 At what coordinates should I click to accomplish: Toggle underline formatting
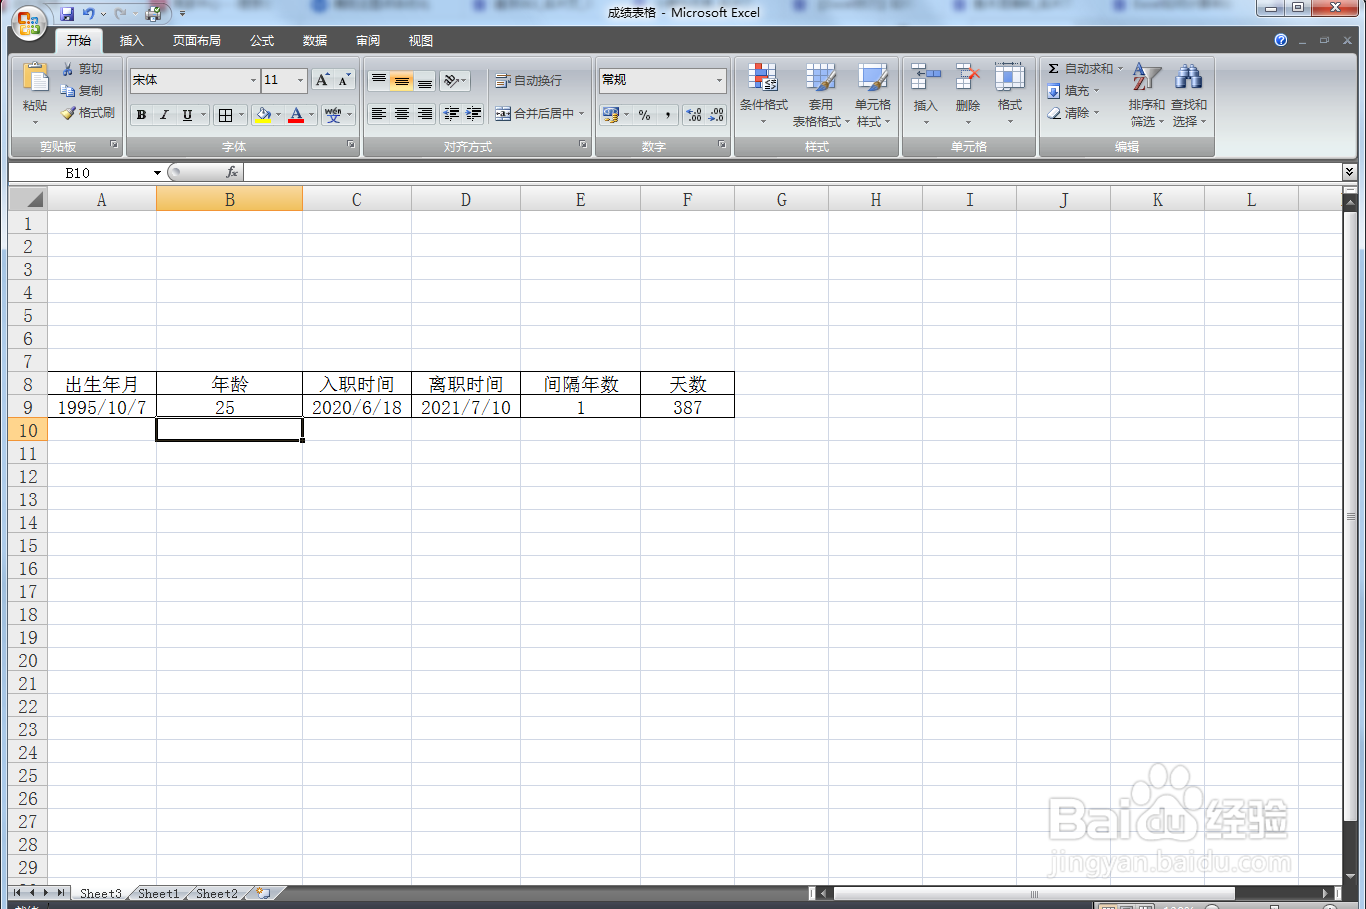[187, 115]
